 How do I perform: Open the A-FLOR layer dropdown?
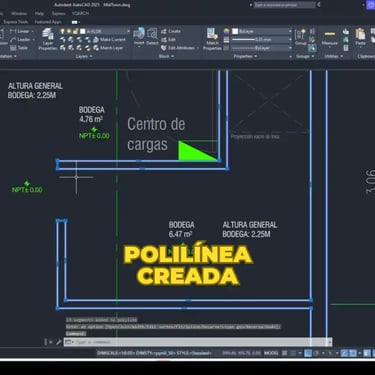128,31
